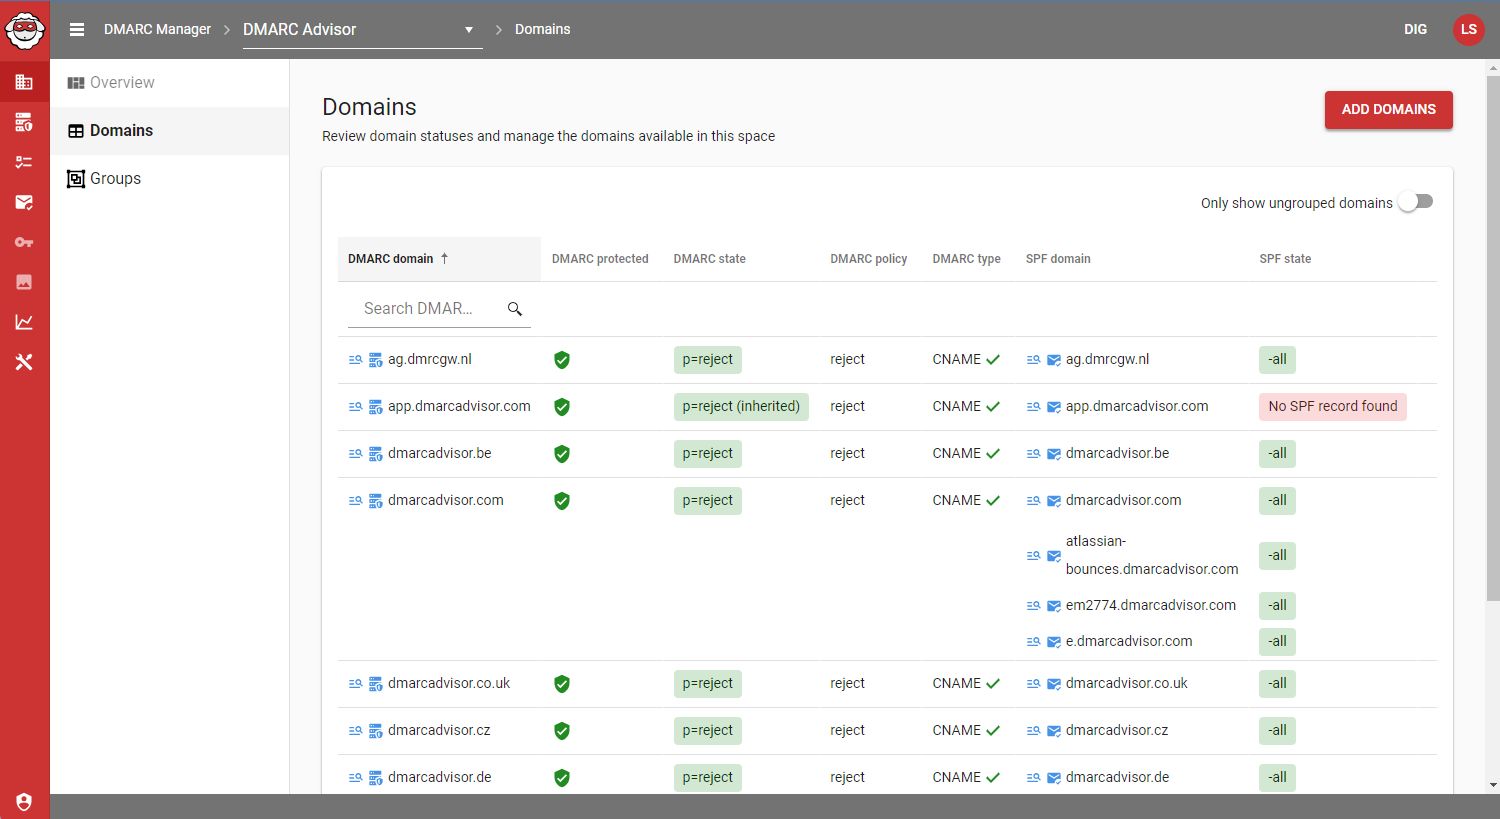1500x819 pixels.
Task: Open DNS settings icon for dmarcadvisor.be DMARC row
Action: coord(376,454)
